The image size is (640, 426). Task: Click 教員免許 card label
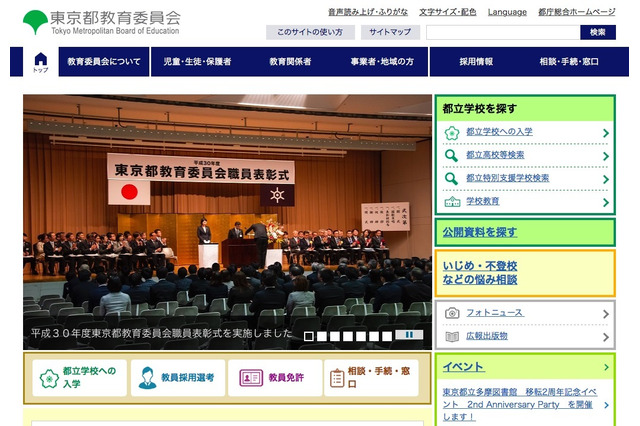click(x=286, y=377)
